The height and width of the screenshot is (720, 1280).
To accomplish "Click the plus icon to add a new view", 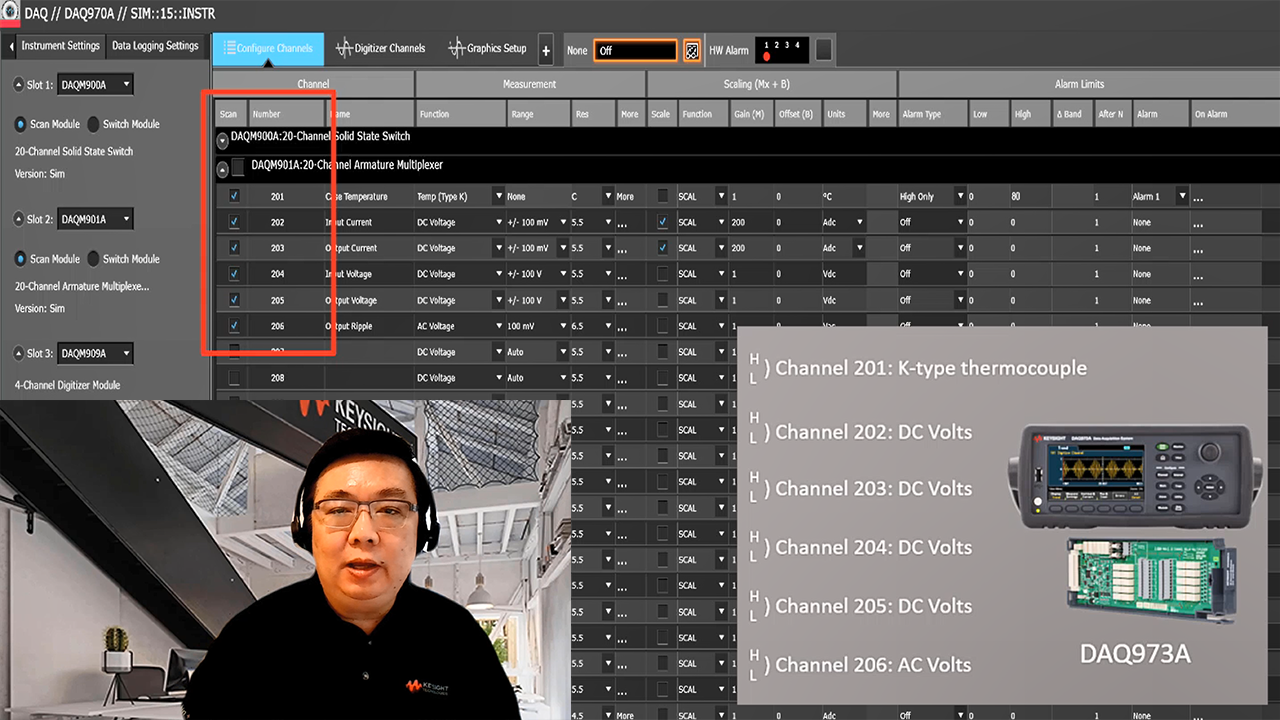I will pos(545,48).
